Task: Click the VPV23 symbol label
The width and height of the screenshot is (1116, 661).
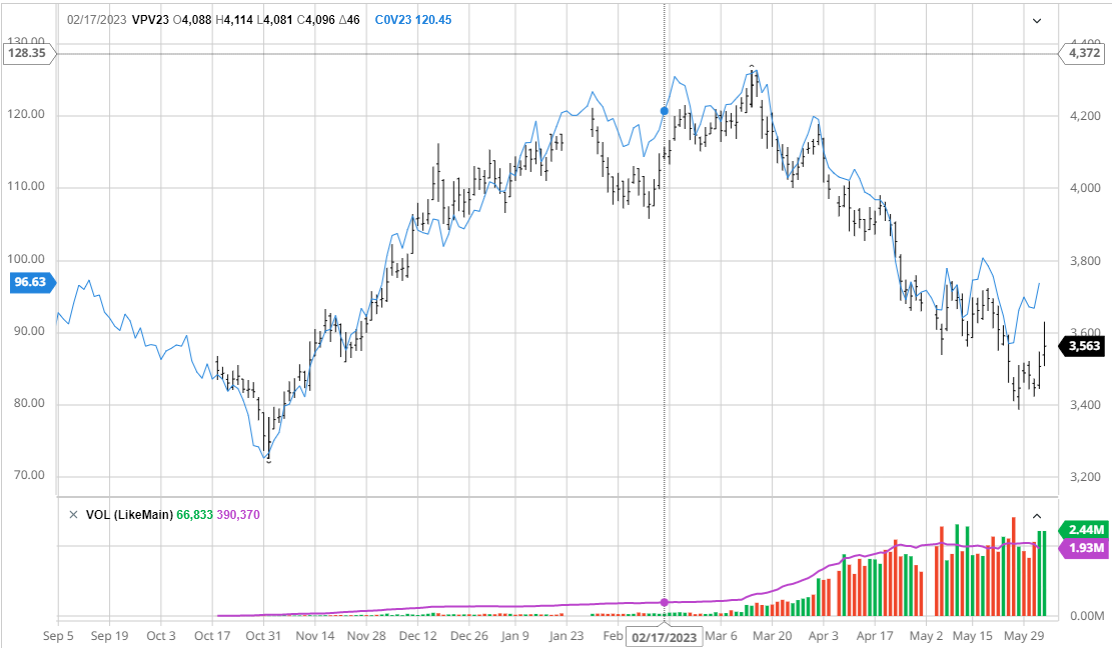Action: coord(153,20)
